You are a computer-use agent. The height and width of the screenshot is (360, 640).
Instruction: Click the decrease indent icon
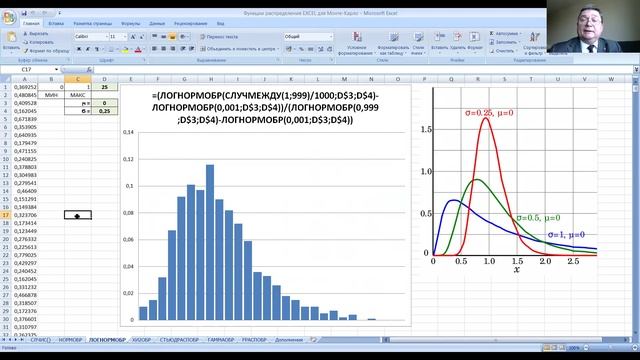point(182,49)
